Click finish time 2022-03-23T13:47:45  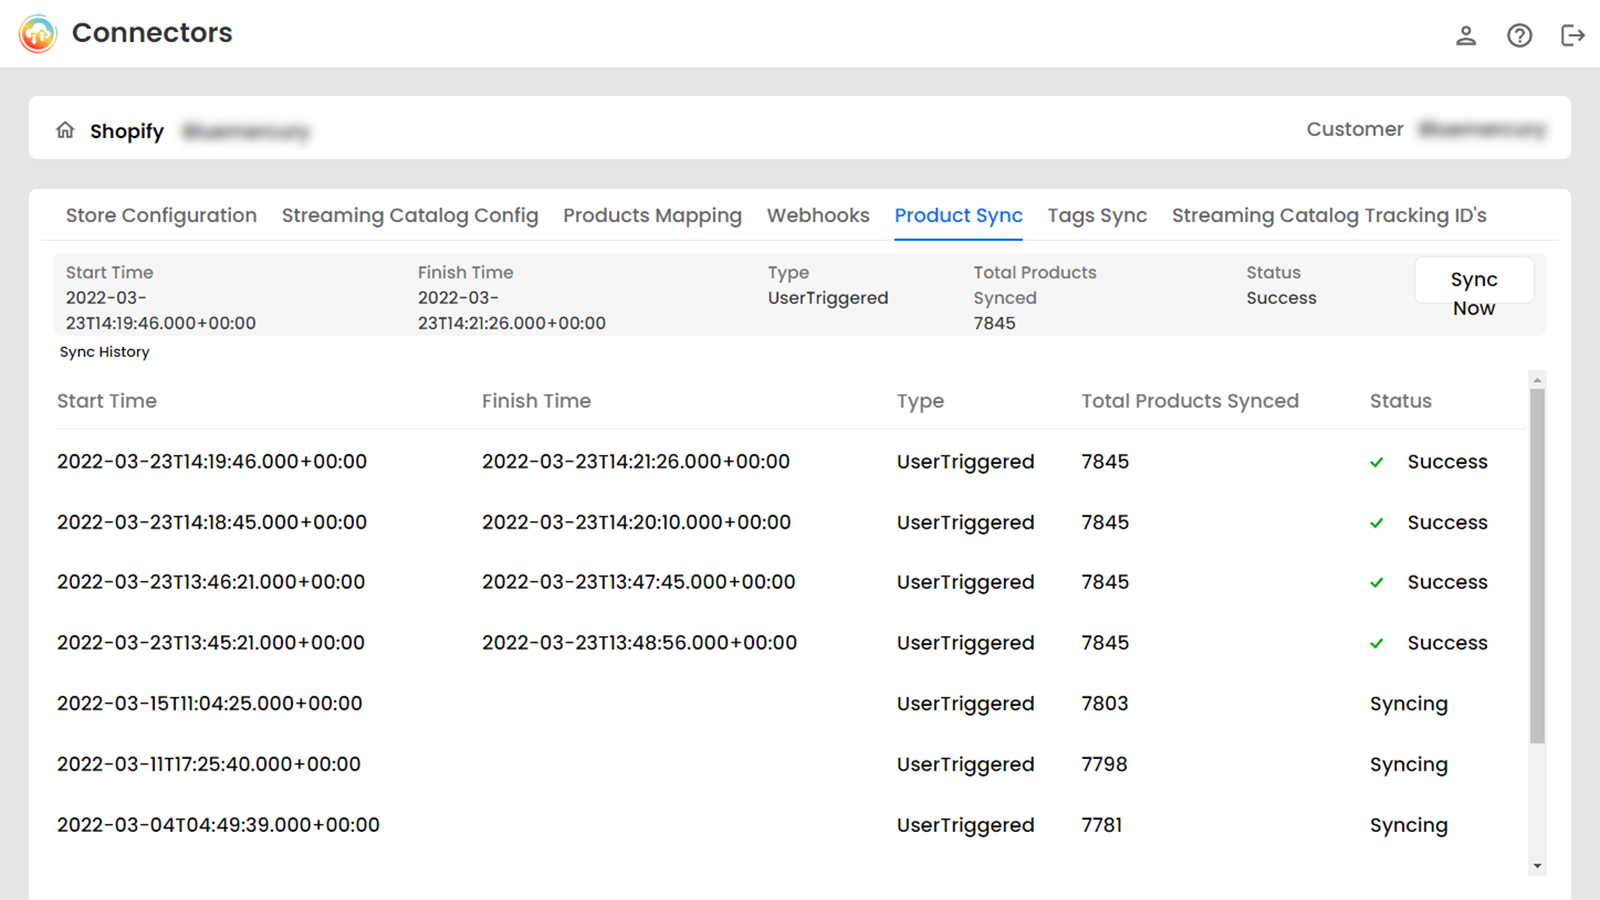coord(639,582)
